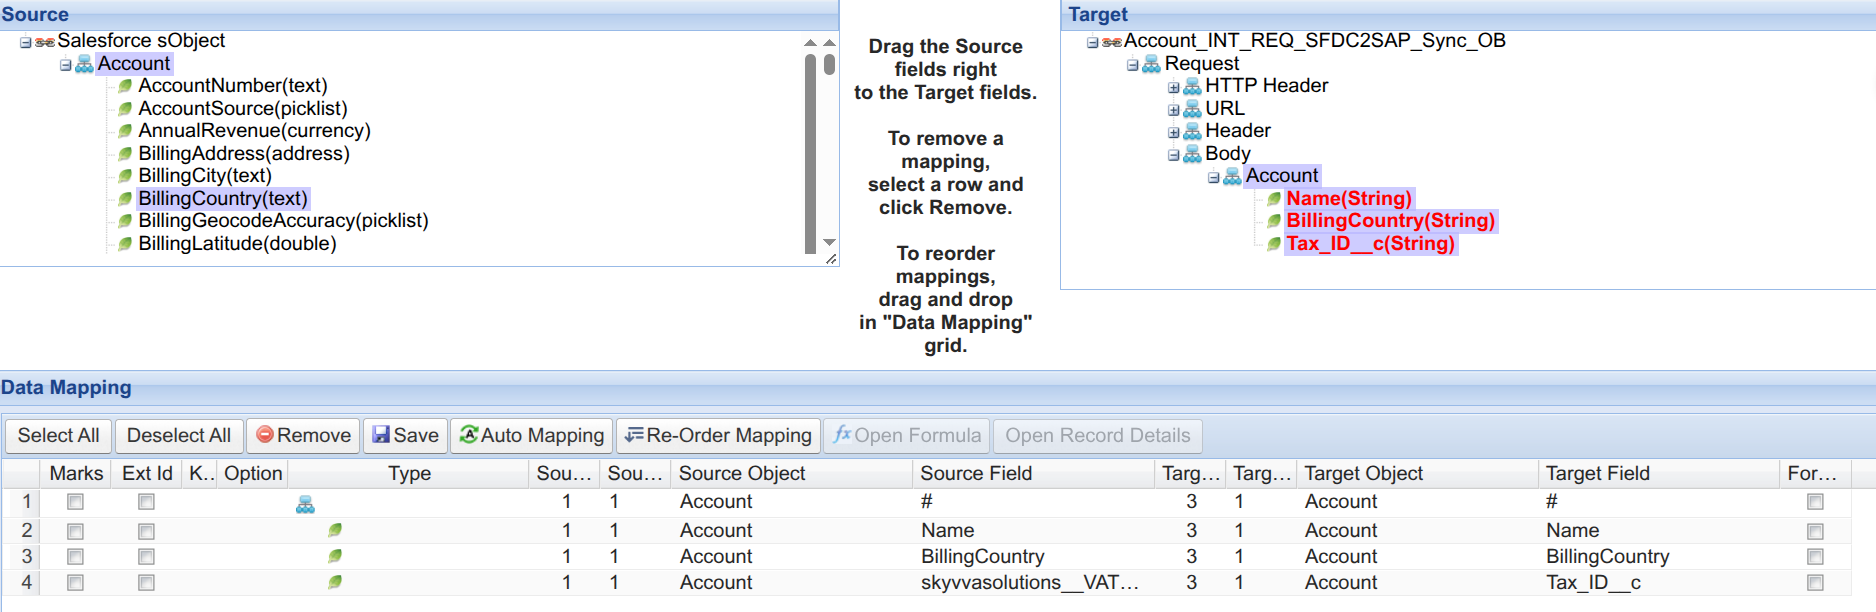Tick the Marks checkbox in the BillingCountry row
The image size is (1876, 612).
point(75,557)
